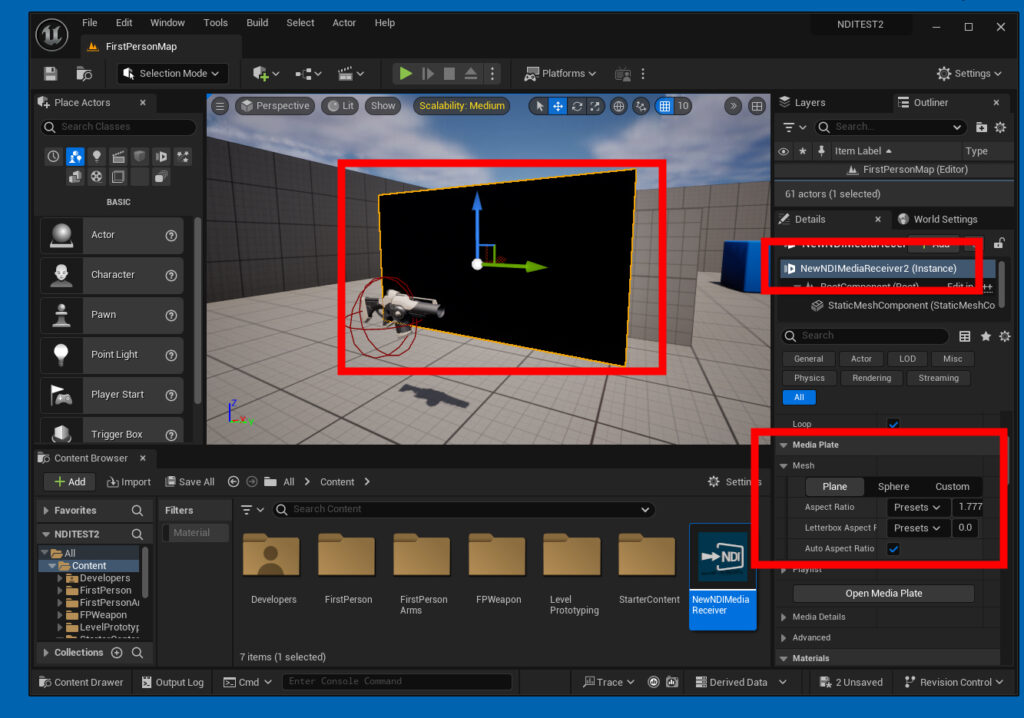Image resolution: width=1024 pixels, height=718 pixels.
Task: Open the Quickly Add Actors plus icon
Action: [x=260, y=72]
